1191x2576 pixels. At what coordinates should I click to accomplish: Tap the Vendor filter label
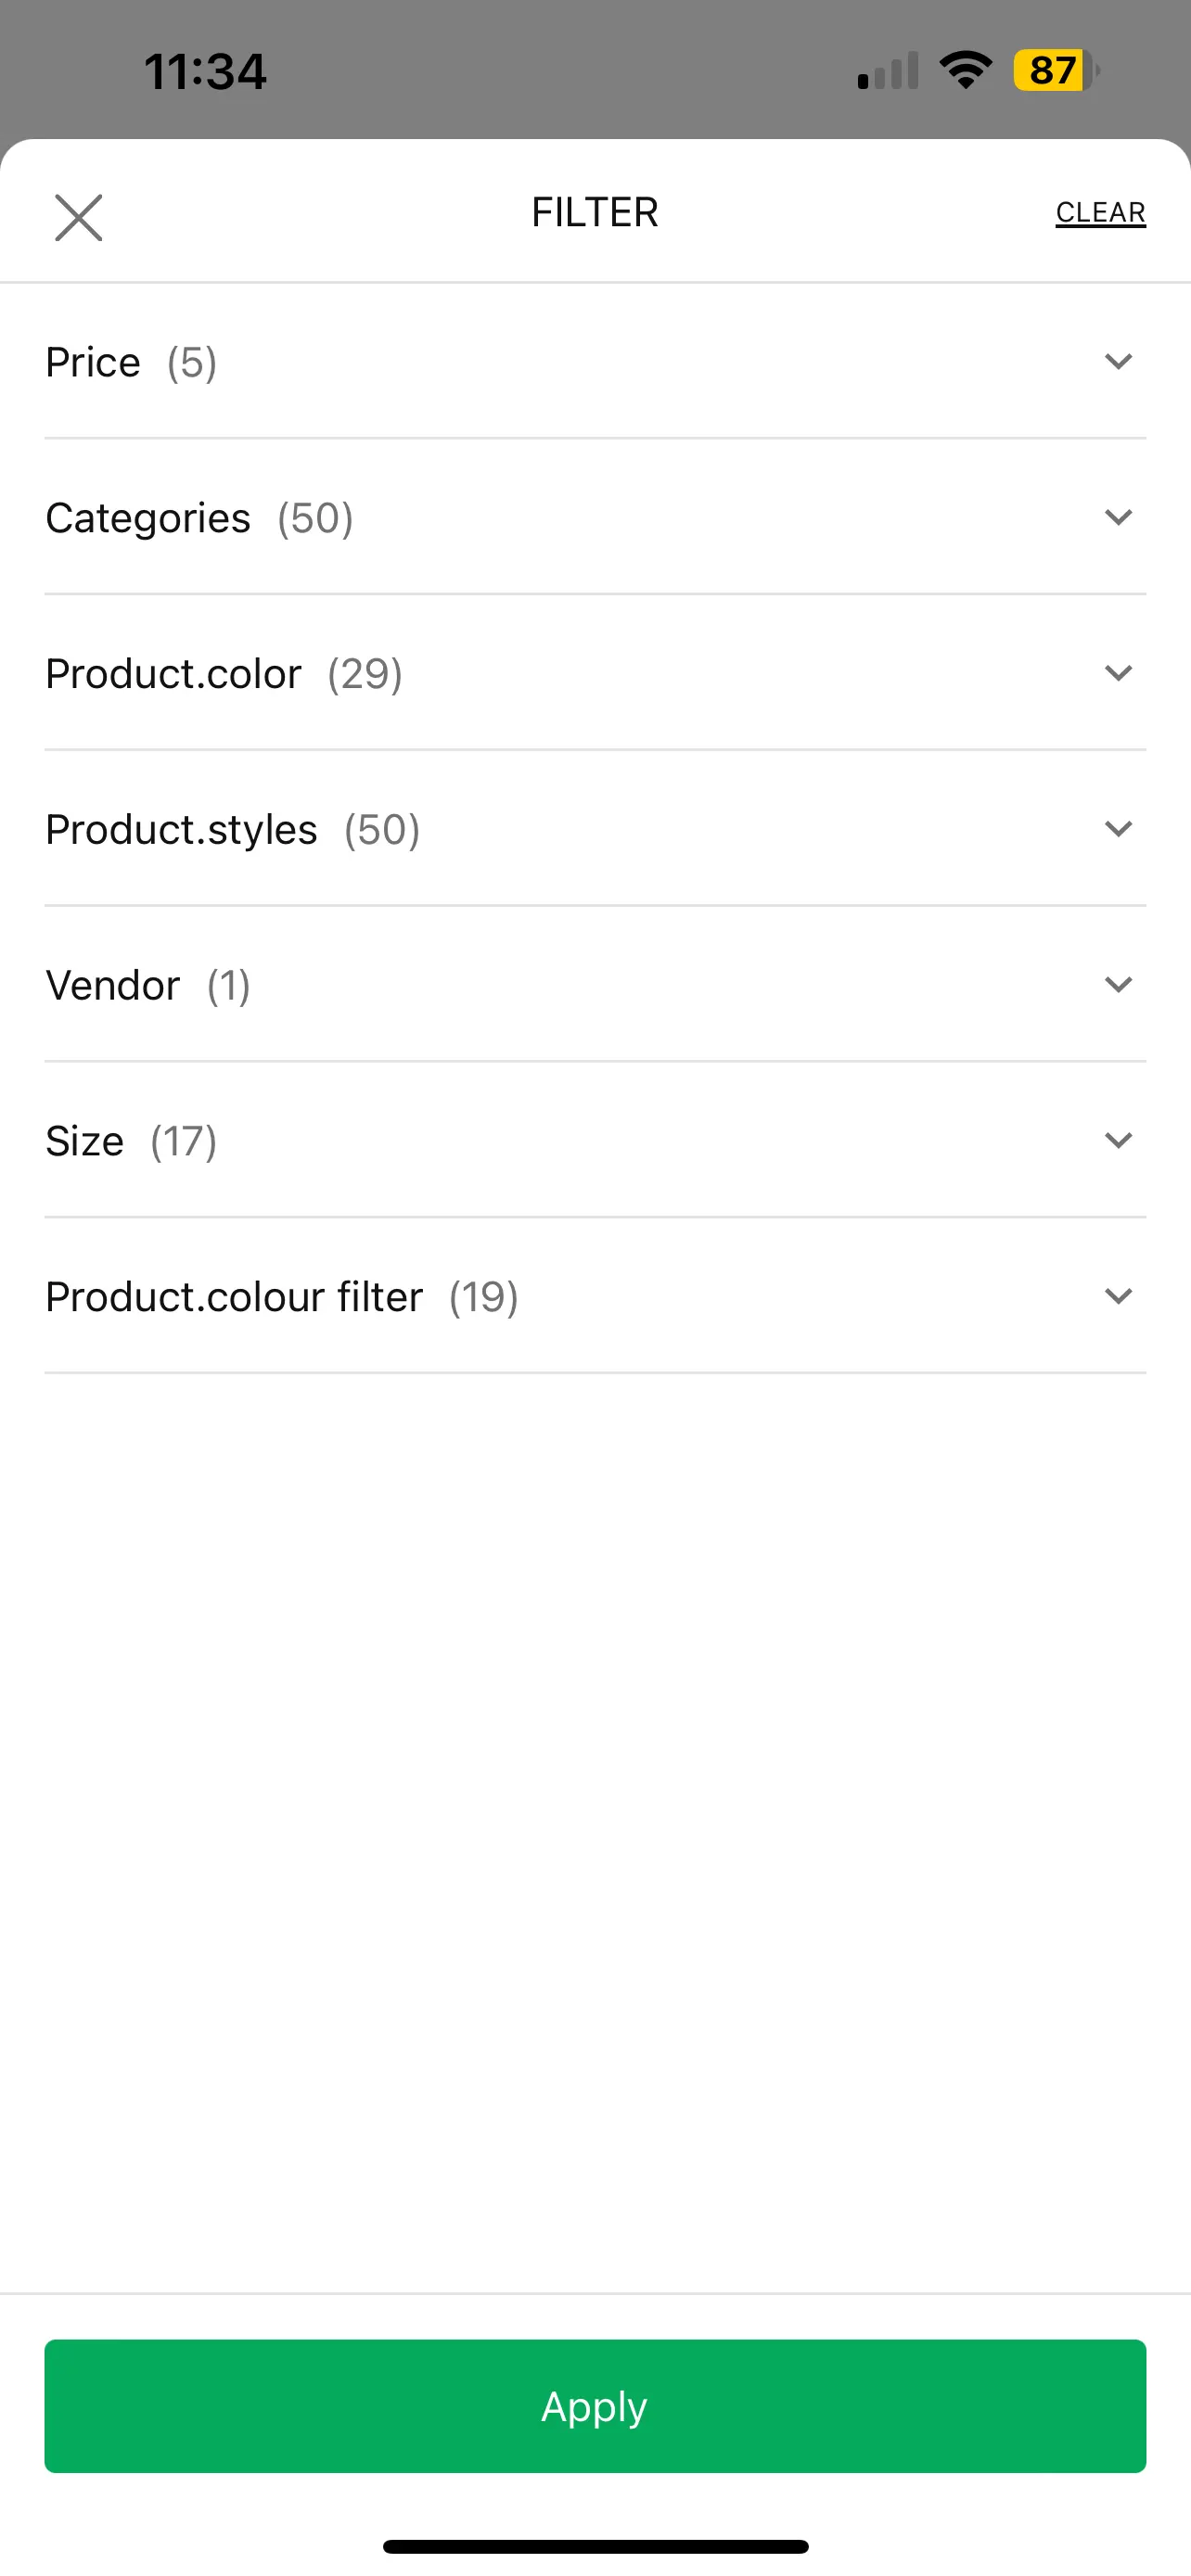[112, 986]
